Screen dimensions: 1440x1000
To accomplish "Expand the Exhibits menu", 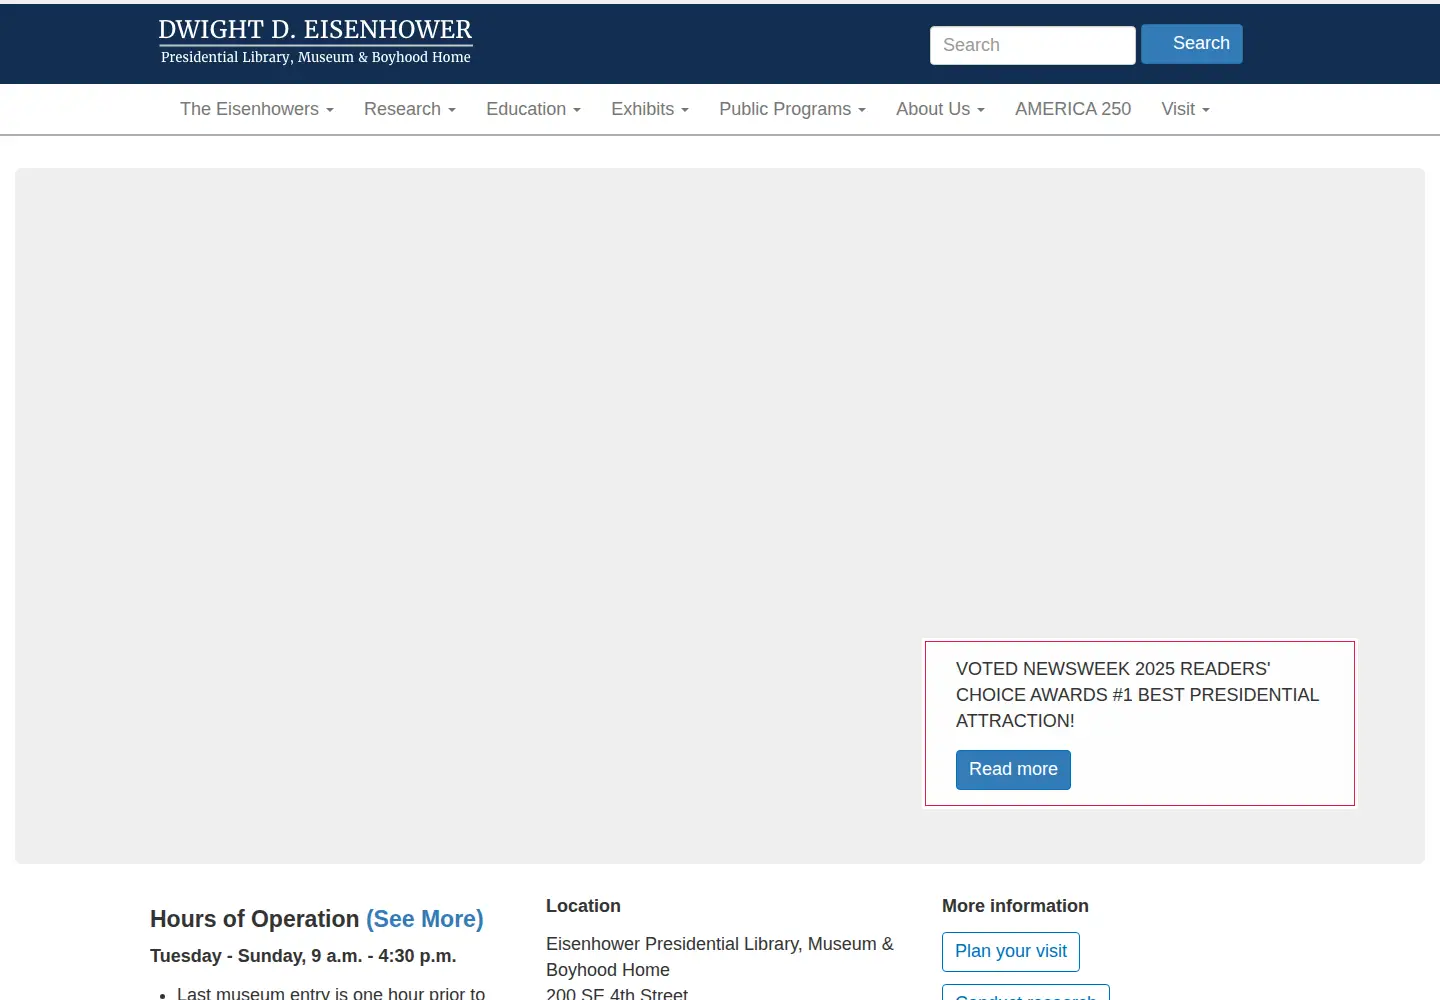I will pos(650,109).
